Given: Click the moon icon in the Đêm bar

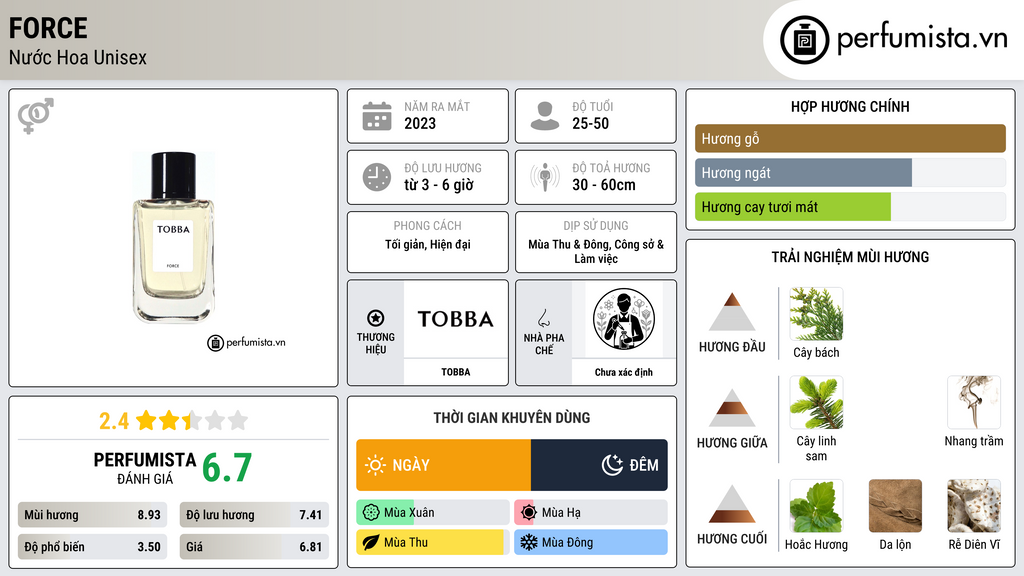Looking at the screenshot, I should pyautogui.click(x=612, y=465).
